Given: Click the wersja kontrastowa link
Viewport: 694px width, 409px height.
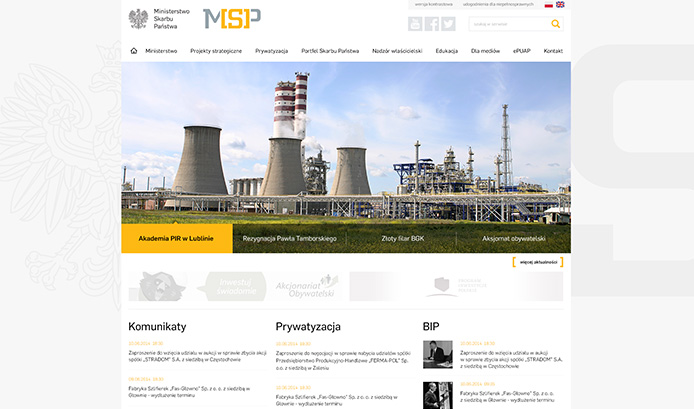Looking at the screenshot, I should click(x=433, y=4).
